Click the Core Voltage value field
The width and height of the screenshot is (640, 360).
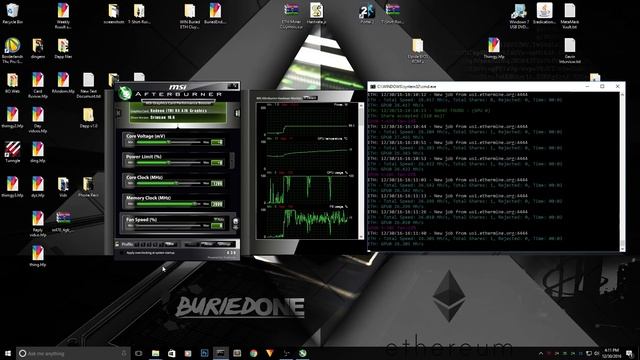click(217, 142)
